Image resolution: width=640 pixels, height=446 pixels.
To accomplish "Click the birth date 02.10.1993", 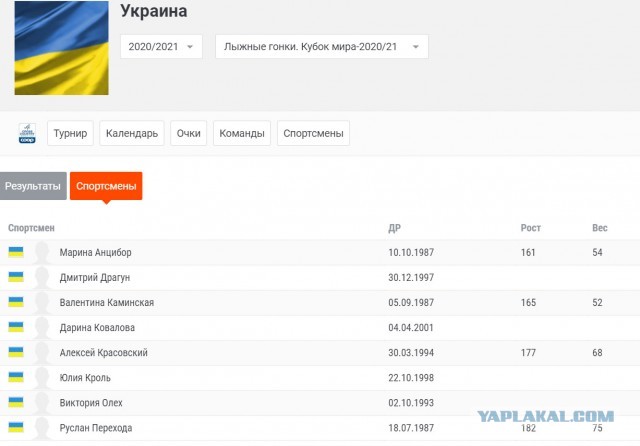I will (411, 403).
